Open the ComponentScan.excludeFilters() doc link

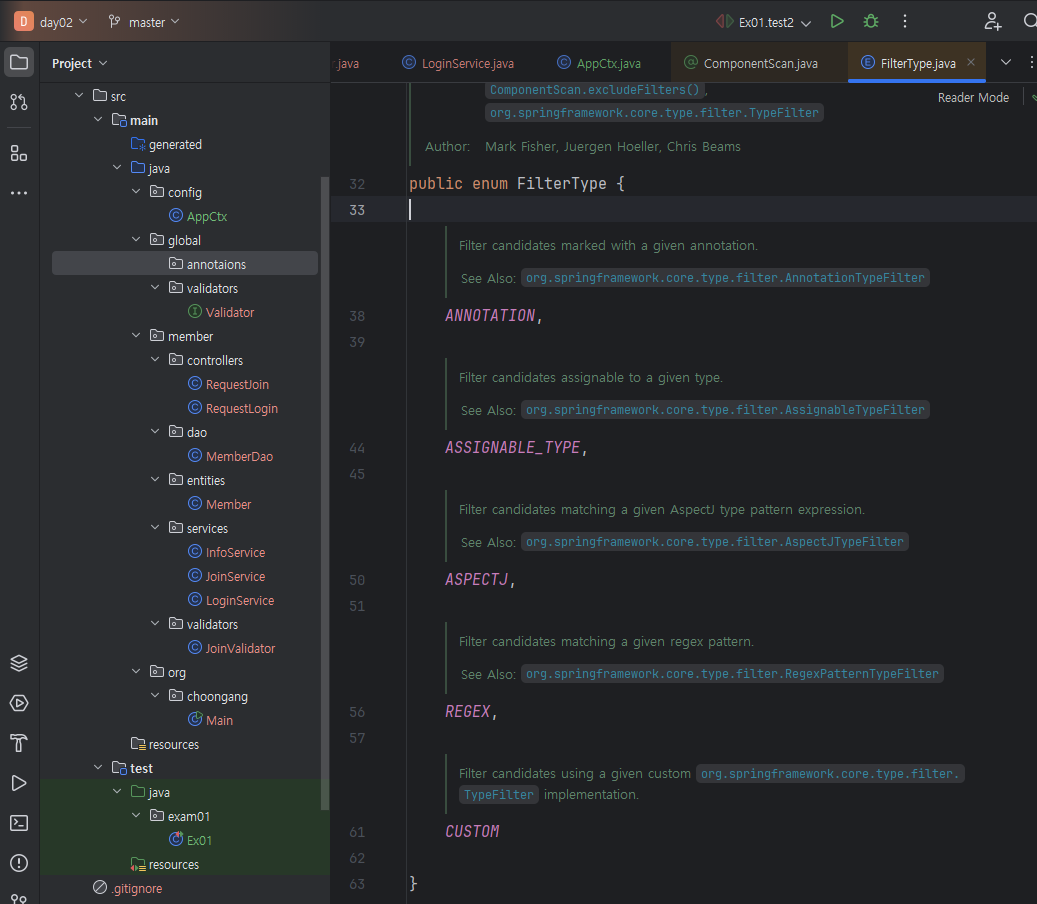pos(596,89)
